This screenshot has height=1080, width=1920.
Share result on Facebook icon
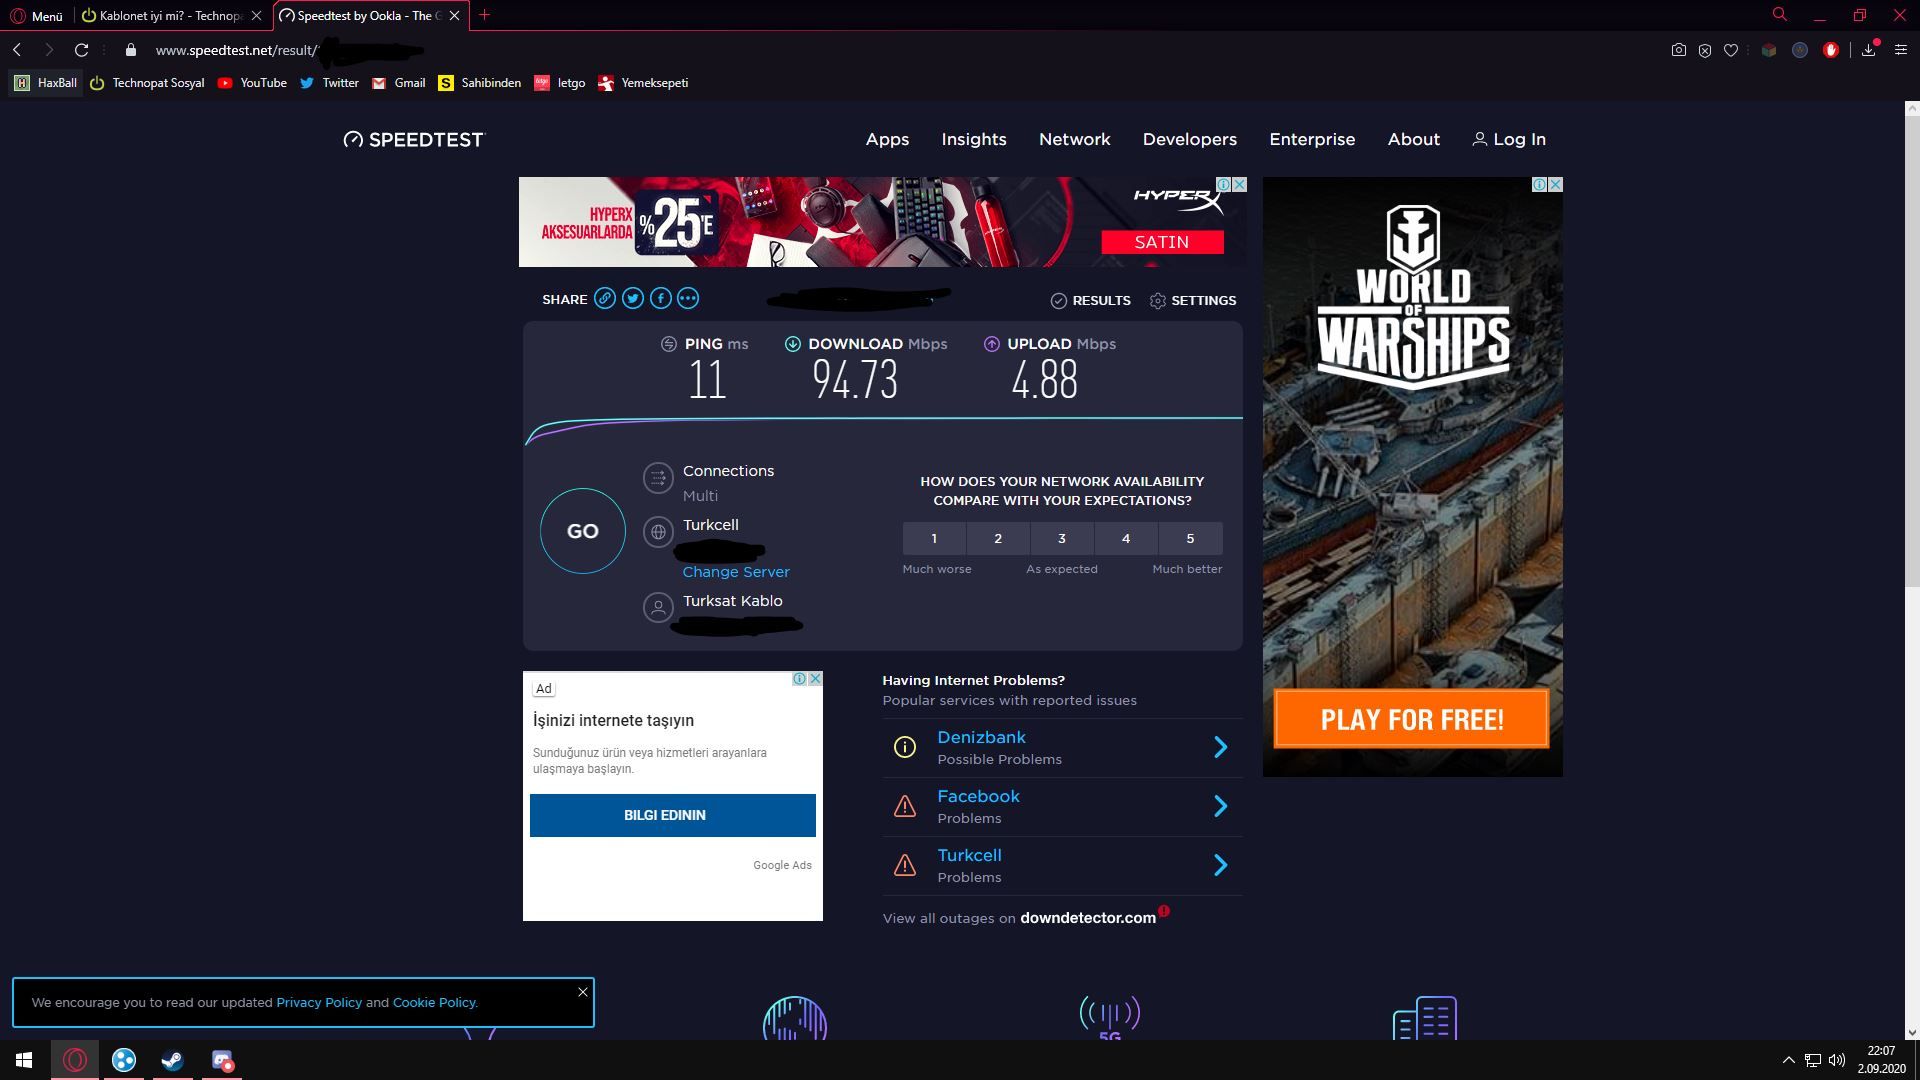(661, 298)
